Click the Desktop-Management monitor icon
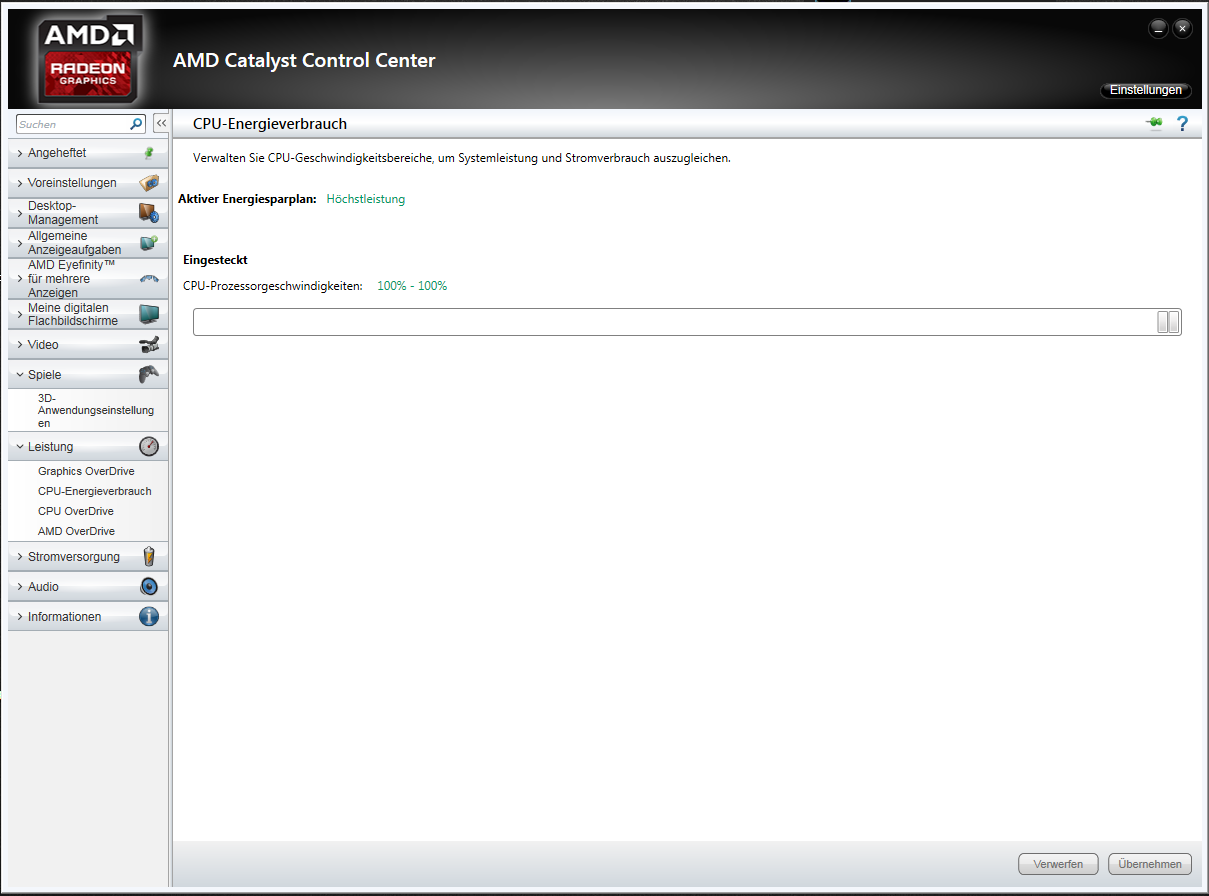The image size is (1209, 896). 149,213
